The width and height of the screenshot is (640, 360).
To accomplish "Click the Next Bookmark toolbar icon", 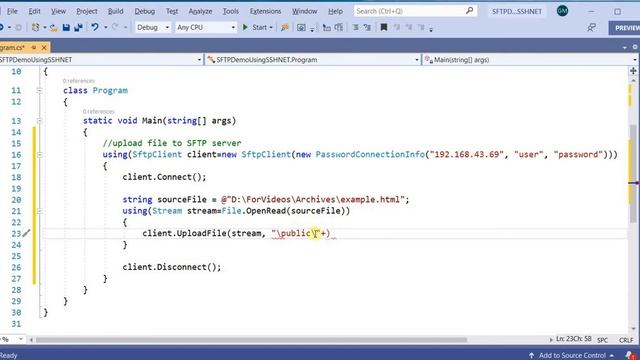I will (409, 27).
